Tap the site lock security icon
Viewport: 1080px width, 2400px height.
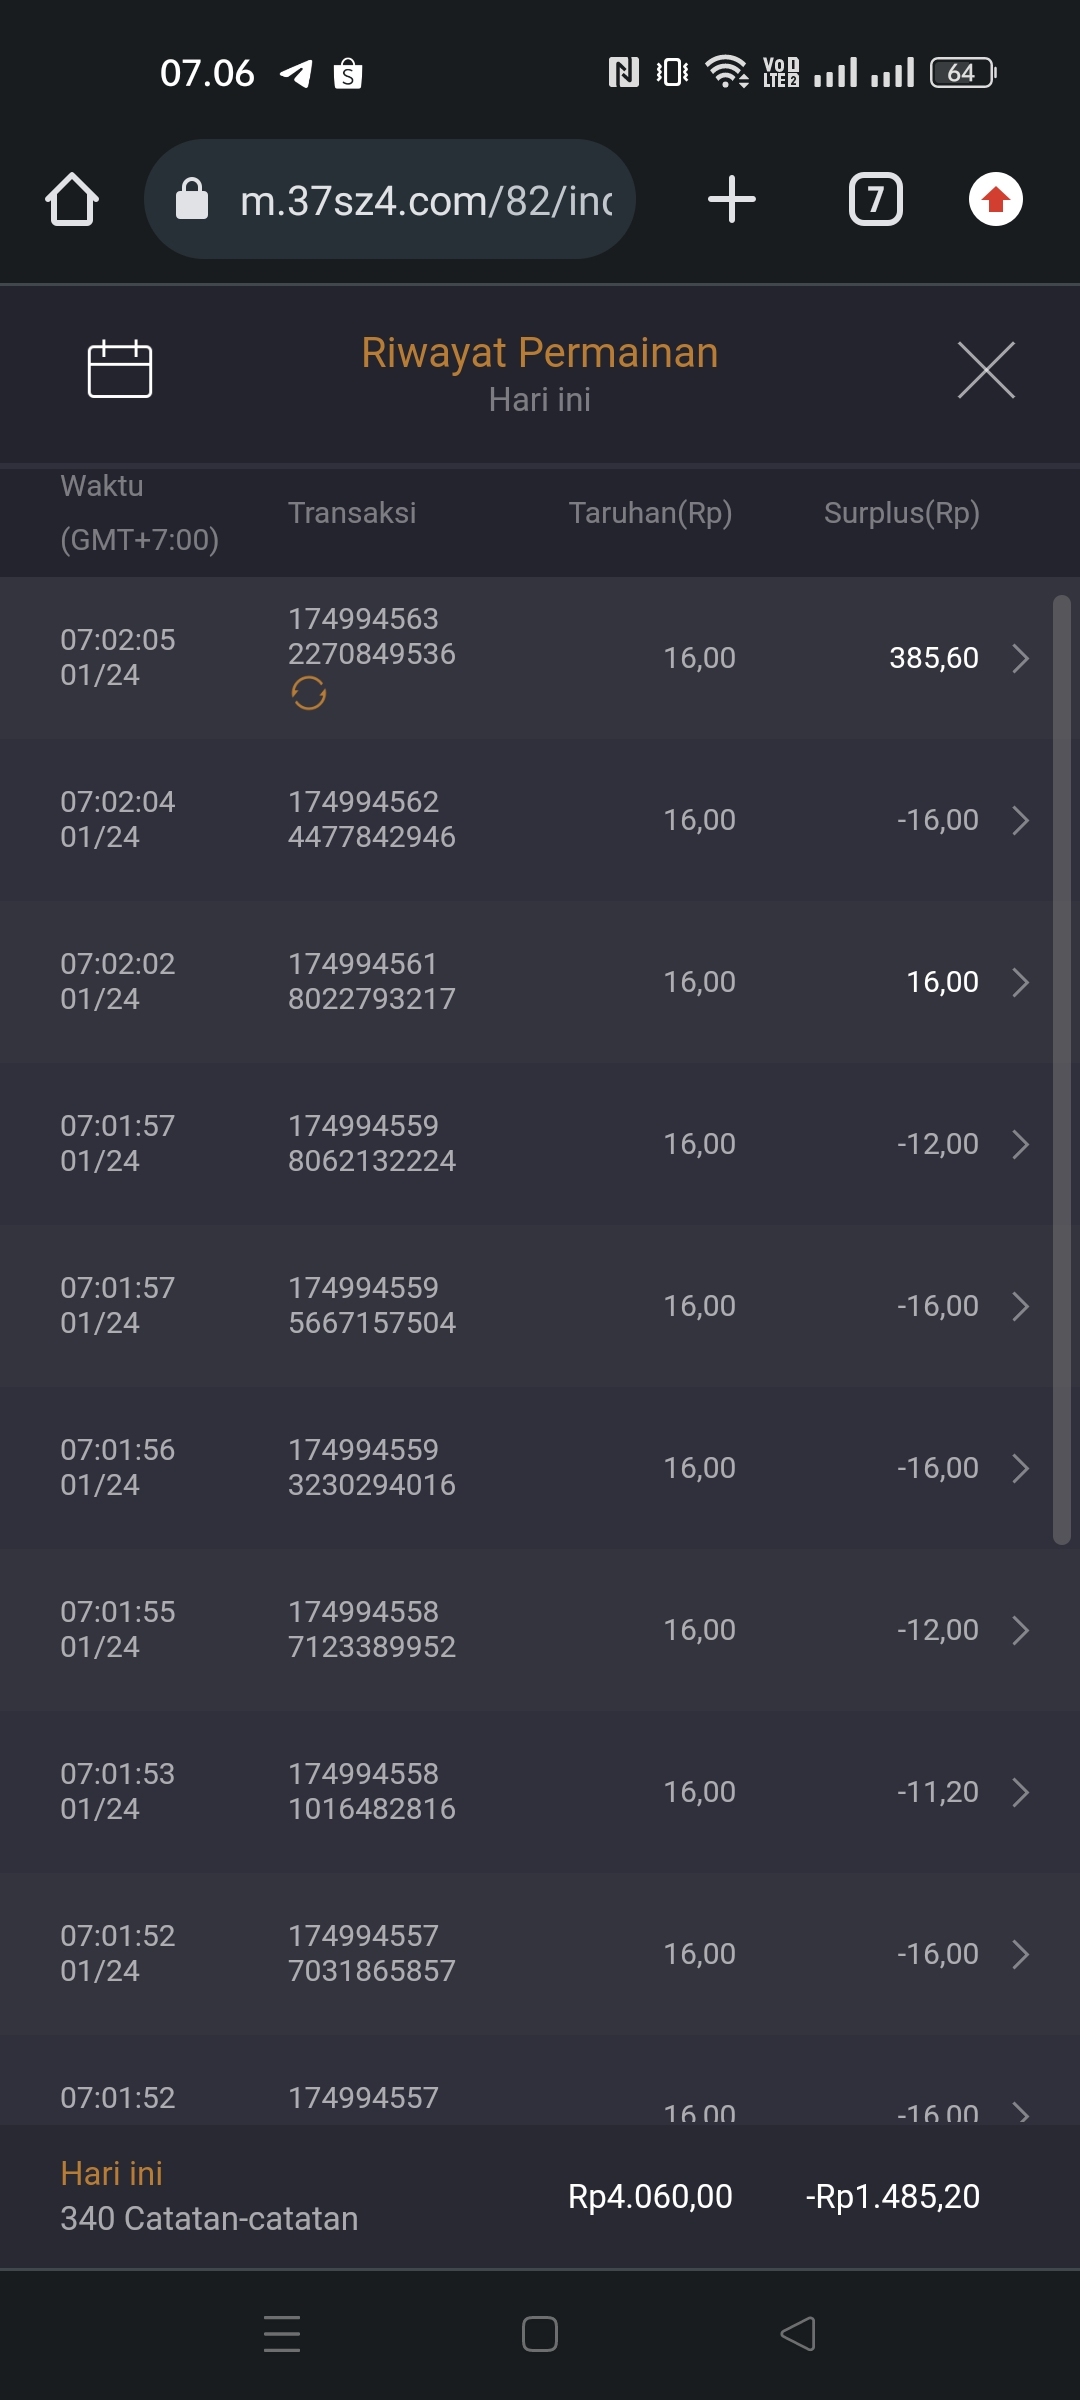[x=191, y=199]
